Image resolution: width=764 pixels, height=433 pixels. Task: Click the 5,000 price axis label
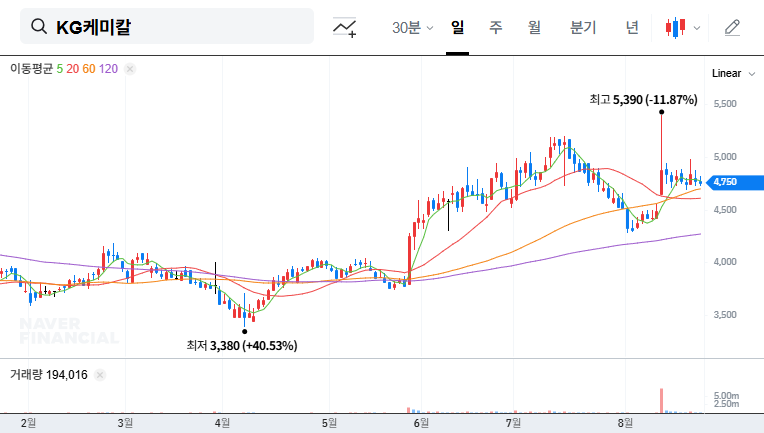725,157
